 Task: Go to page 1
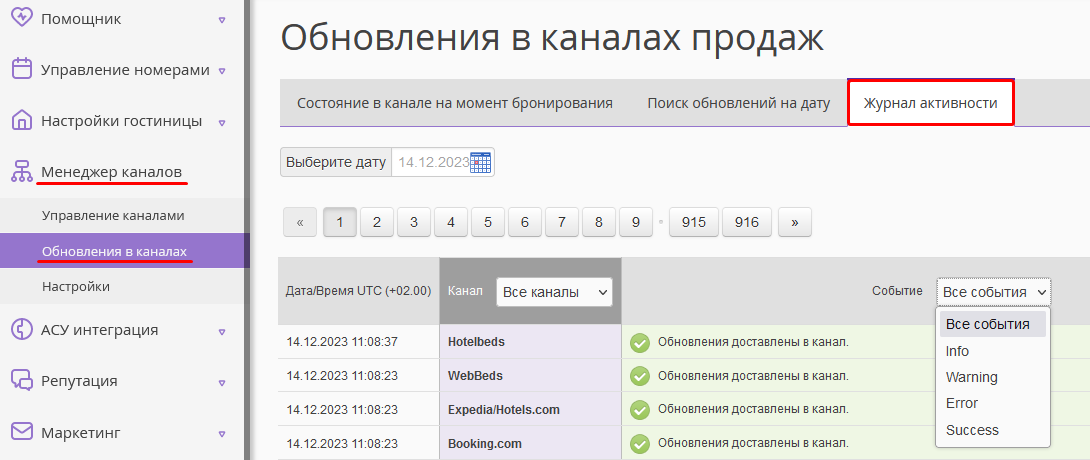tap(340, 222)
